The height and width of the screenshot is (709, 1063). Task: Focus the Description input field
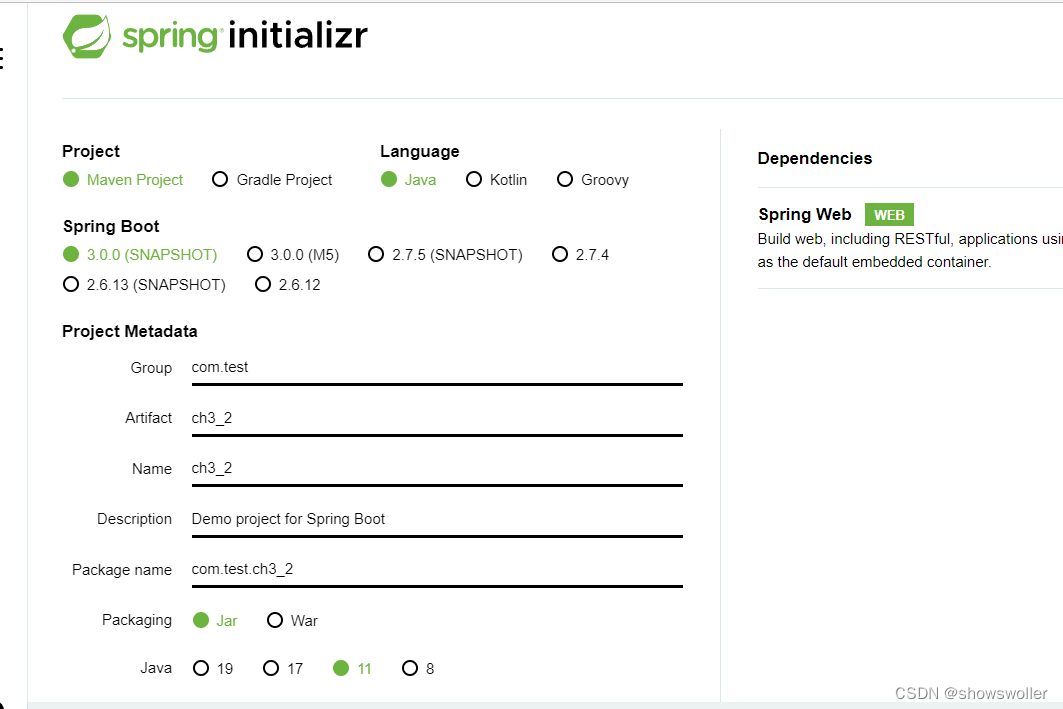[436, 520]
